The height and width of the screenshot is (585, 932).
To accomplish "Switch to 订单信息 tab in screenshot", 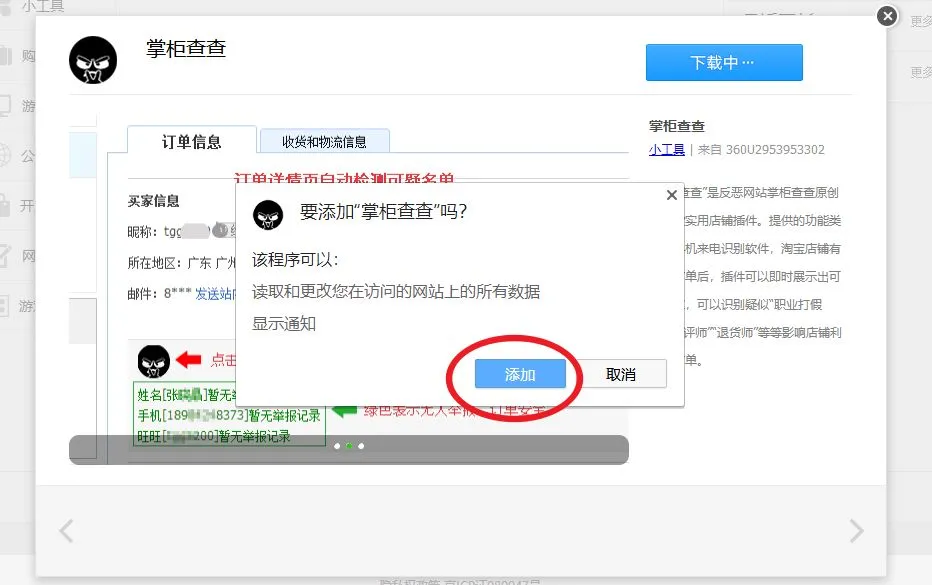I will [191, 141].
